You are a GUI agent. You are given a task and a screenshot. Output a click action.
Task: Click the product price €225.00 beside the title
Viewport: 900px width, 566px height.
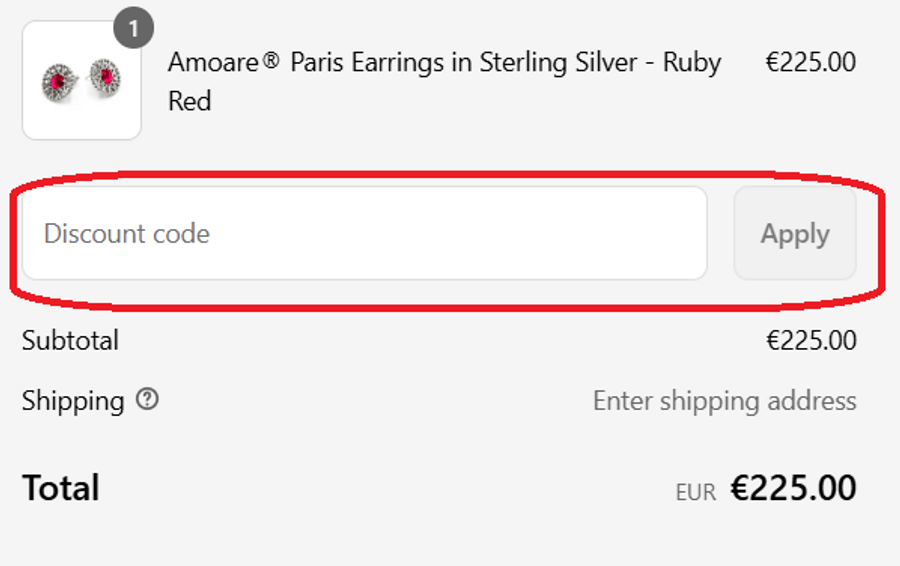pyautogui.click(x=810, y=62)
